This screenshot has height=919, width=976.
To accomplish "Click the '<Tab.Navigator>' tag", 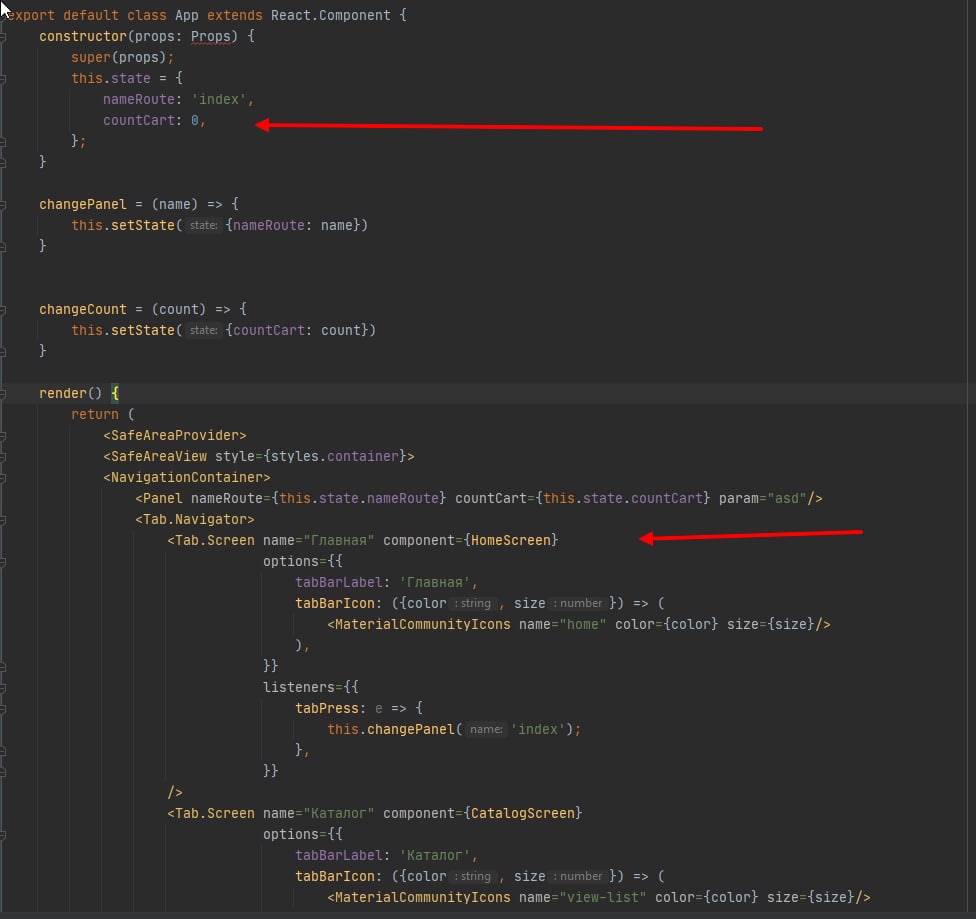I will [195, 519].
